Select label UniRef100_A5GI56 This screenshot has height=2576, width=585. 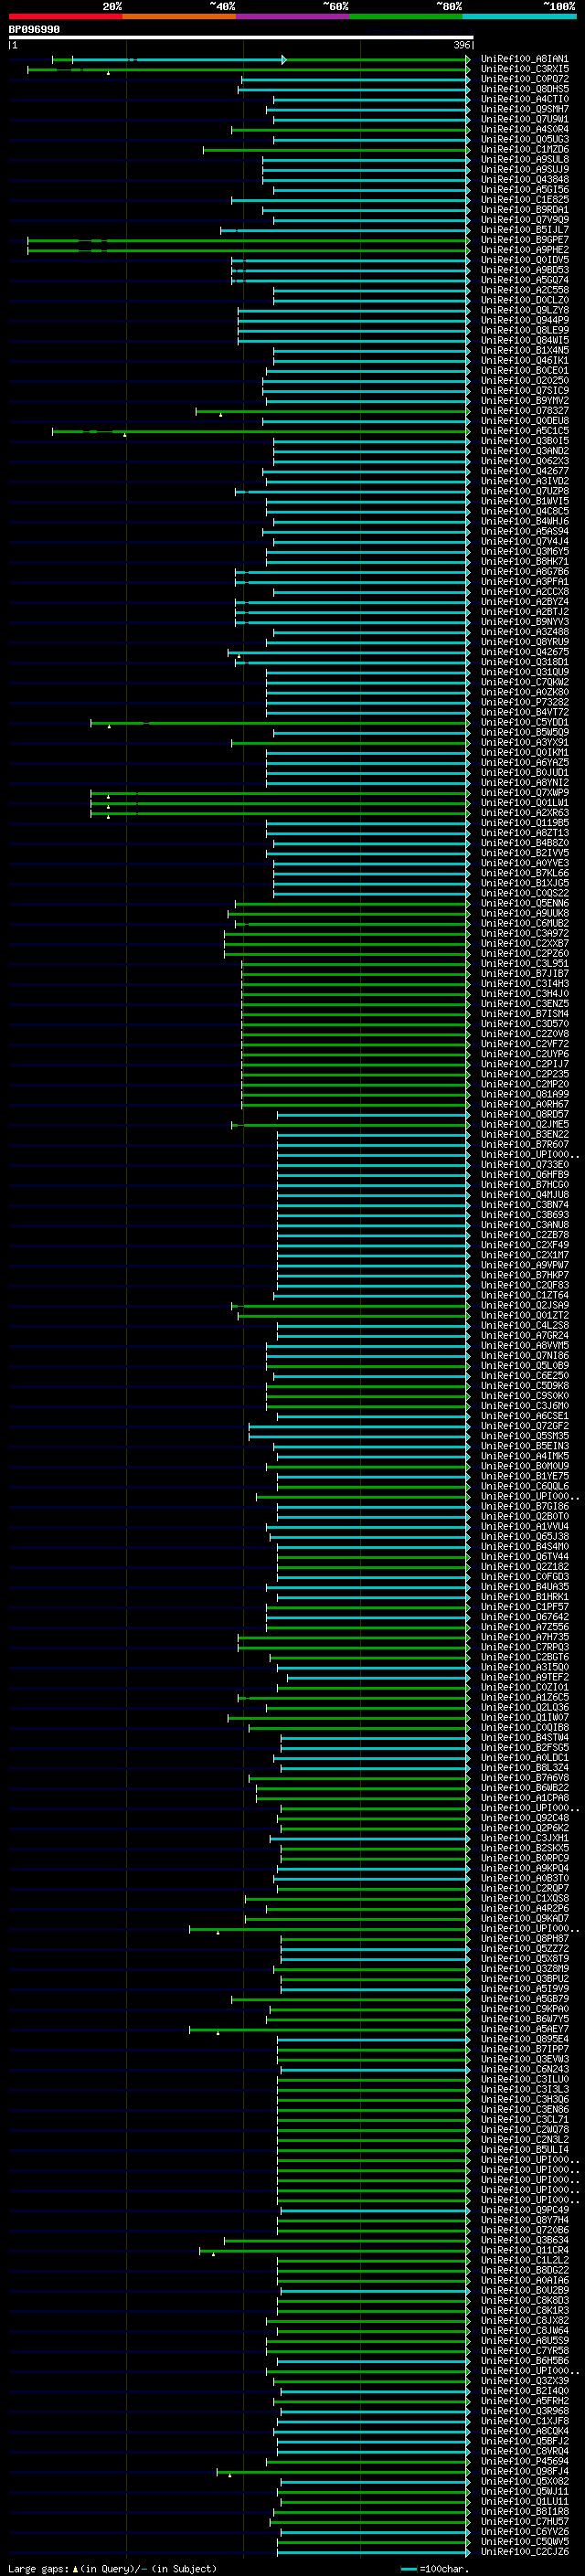[x=524, y=189]
